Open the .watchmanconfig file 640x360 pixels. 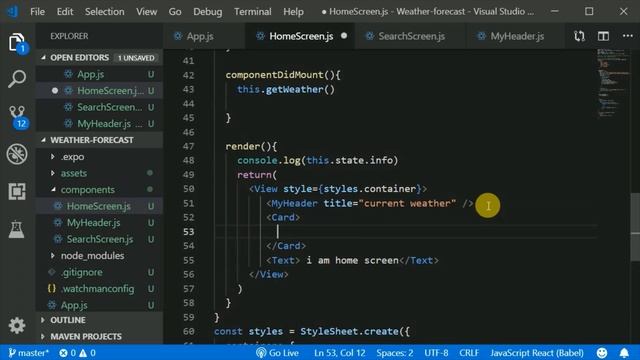(100, 289)
